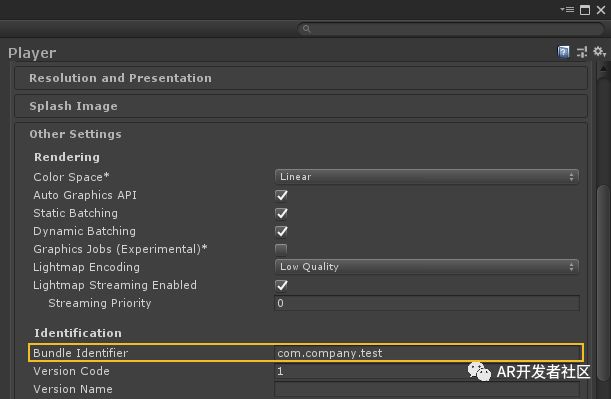Disable Auto Graphics API checkbox
Screen dimensions: 611x399
point(281,195)
